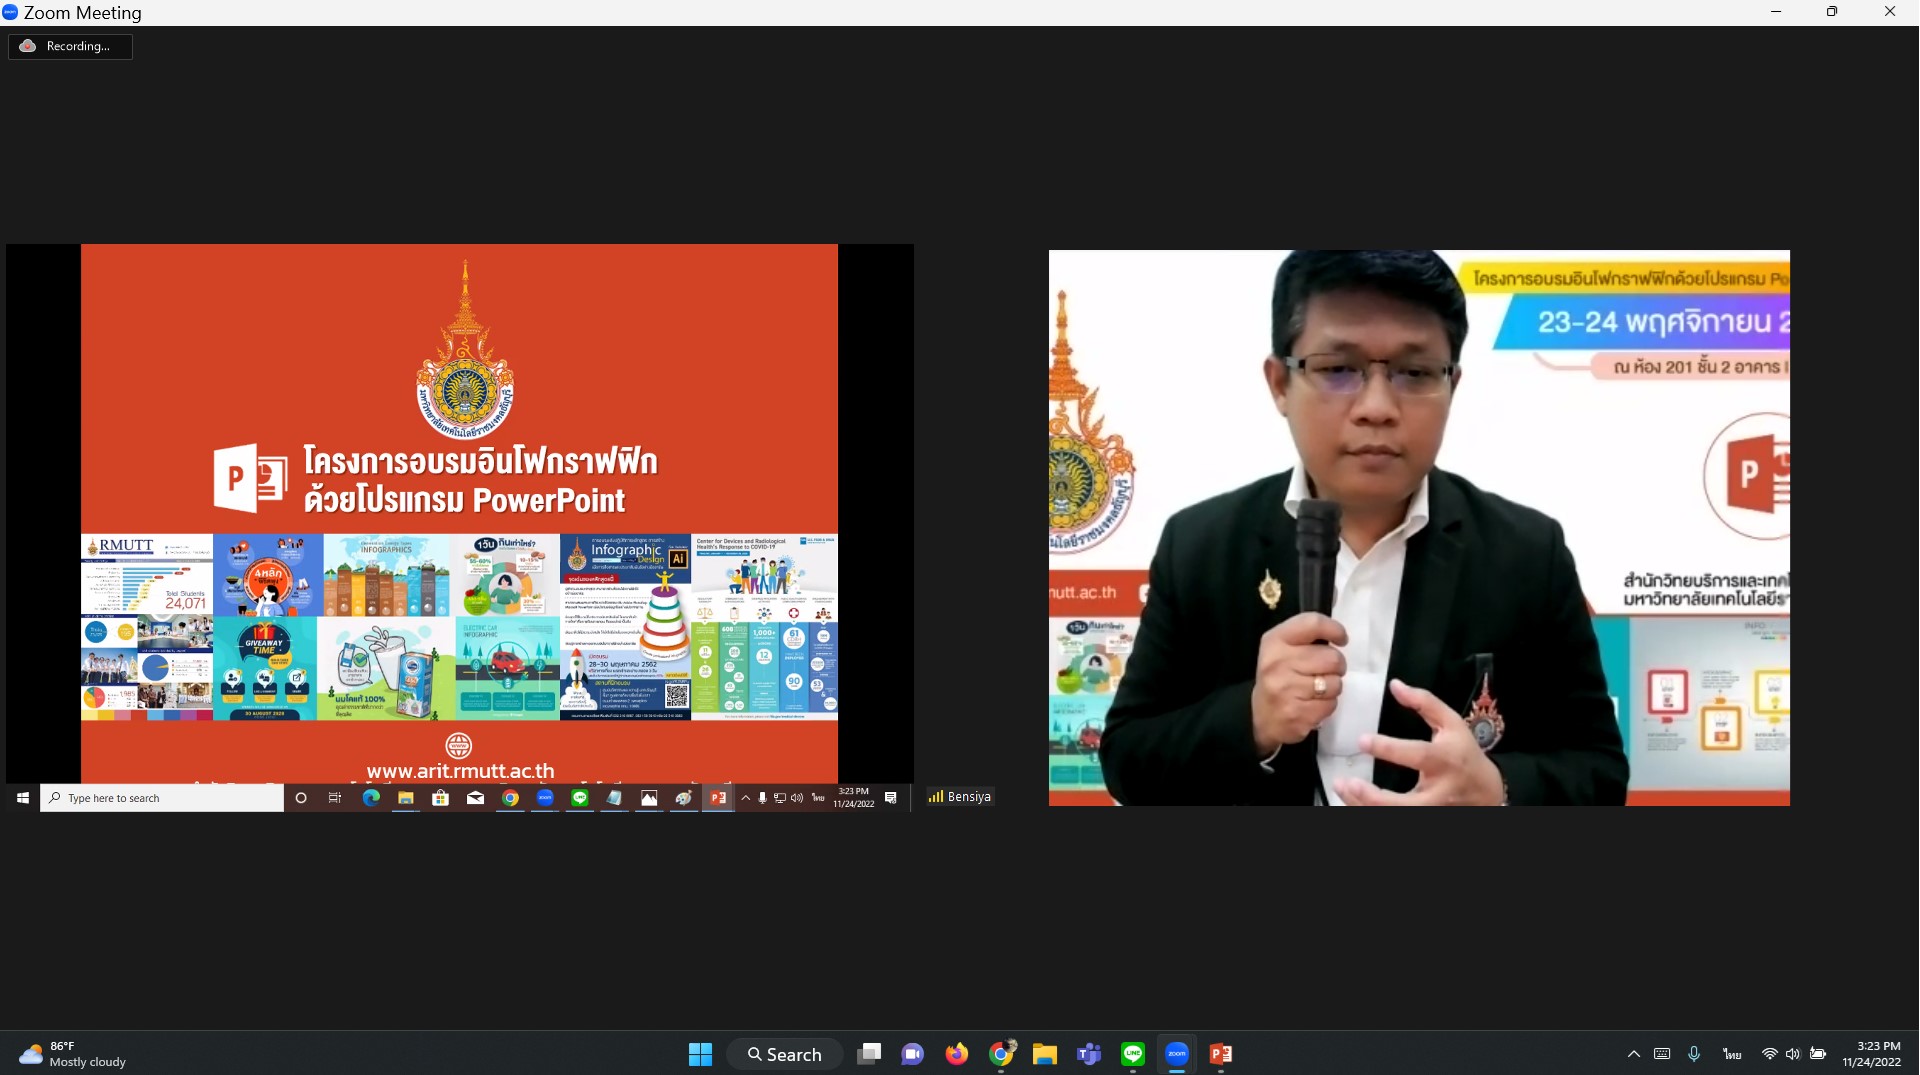The image size is (1920, 1075).
Task: Open the Windows 11 Start menu
Action: (700, 1054)
